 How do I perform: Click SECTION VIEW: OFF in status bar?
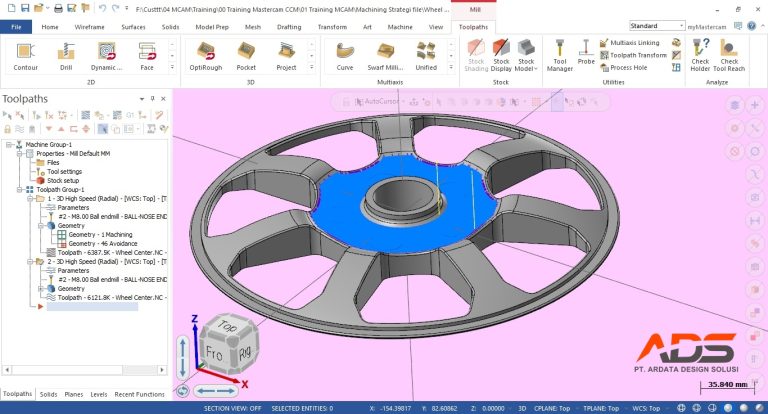tap(232, 408)
